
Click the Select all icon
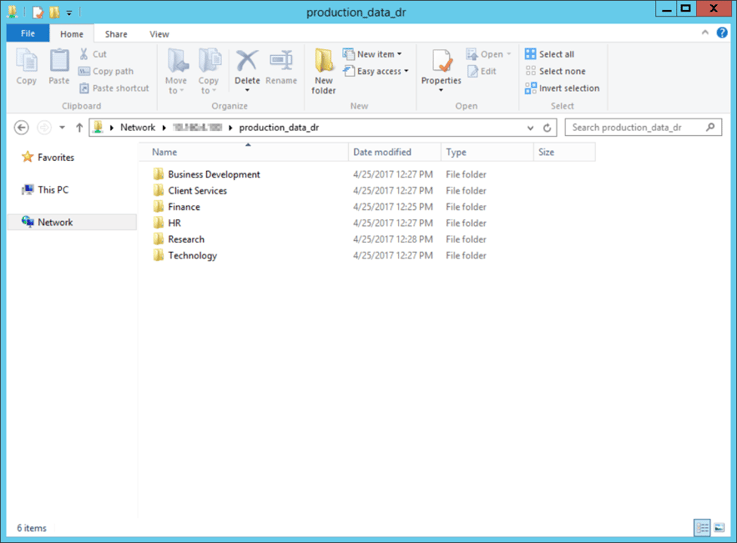point(531,54)
